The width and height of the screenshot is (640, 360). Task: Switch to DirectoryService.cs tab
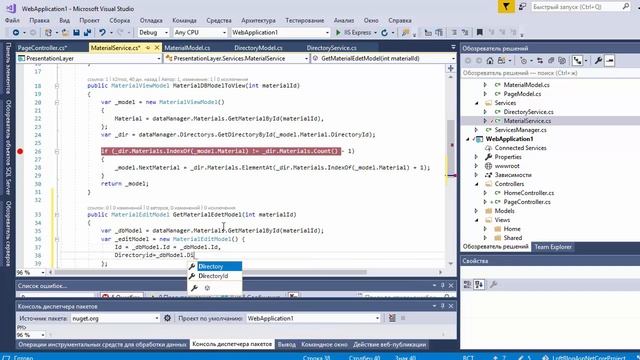[331, 48]
